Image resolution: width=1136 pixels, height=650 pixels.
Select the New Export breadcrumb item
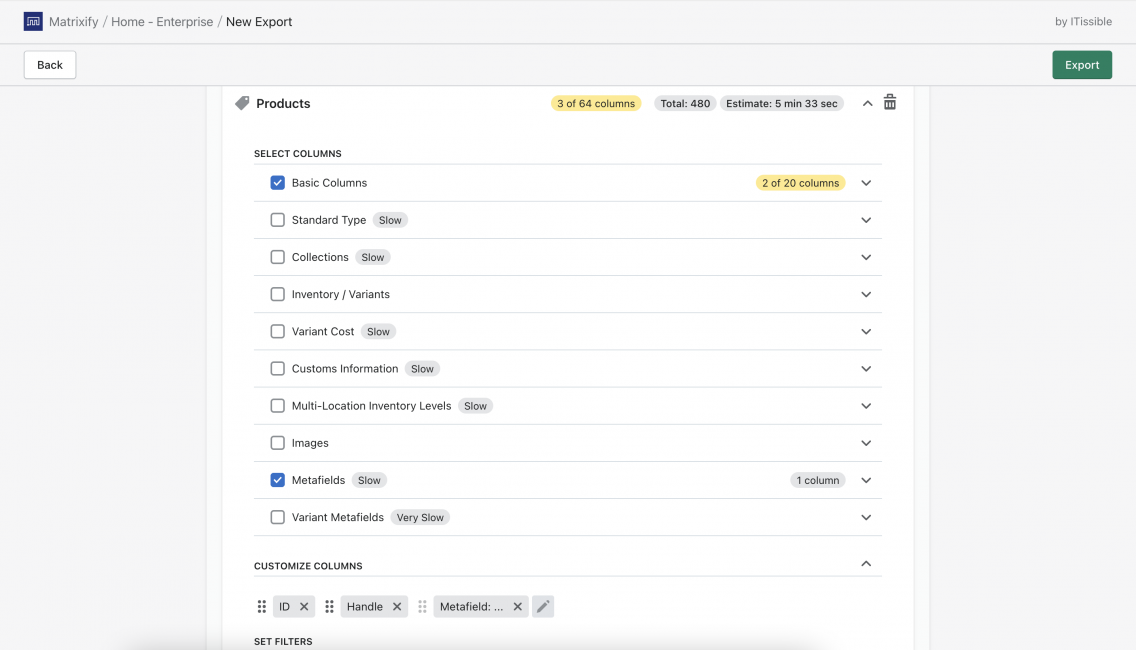pyautogui.click(x=259, y=21)
